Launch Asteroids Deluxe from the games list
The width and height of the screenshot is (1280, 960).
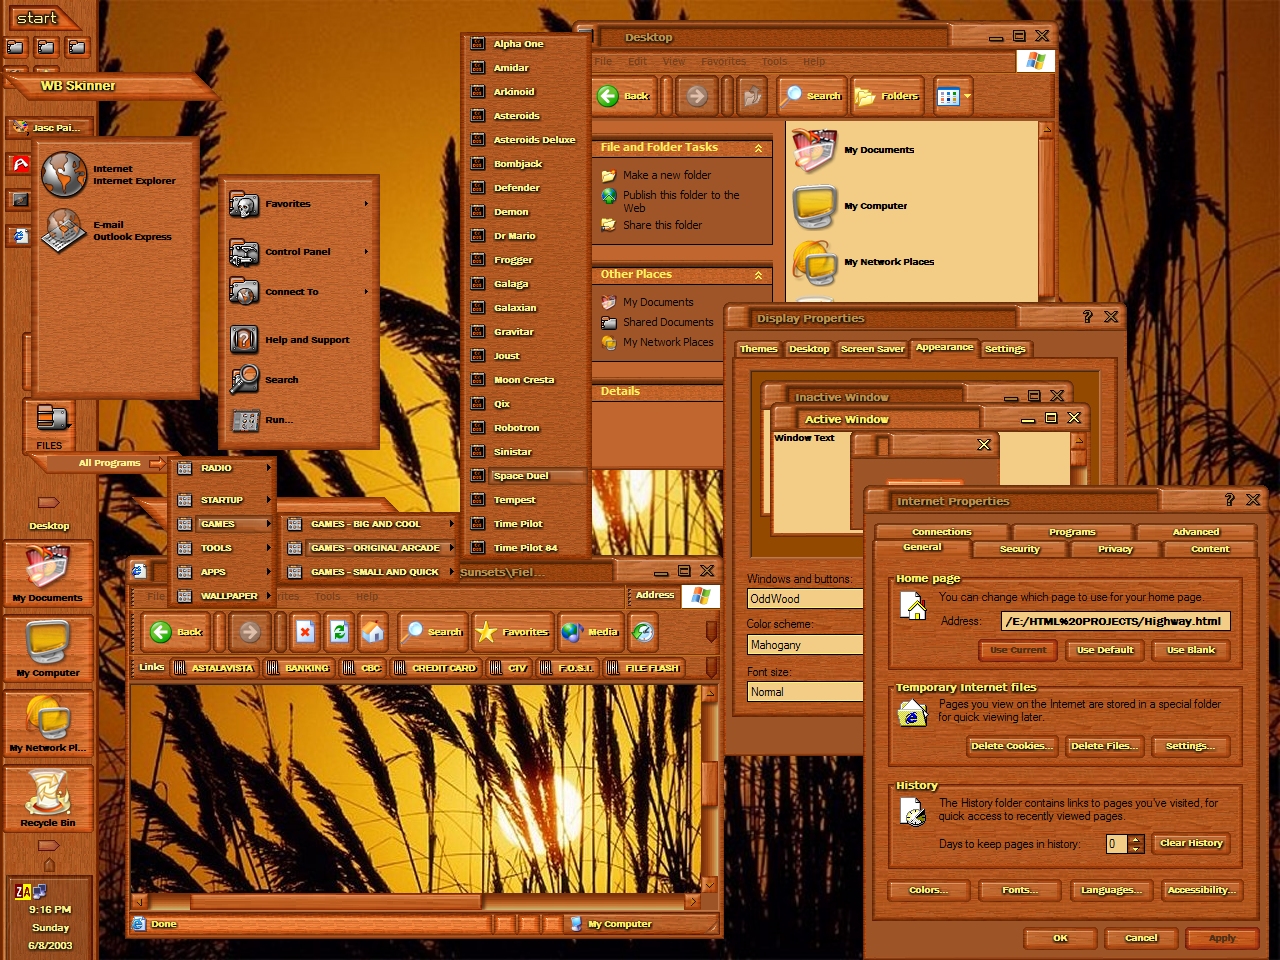click(x=525, y=140)
